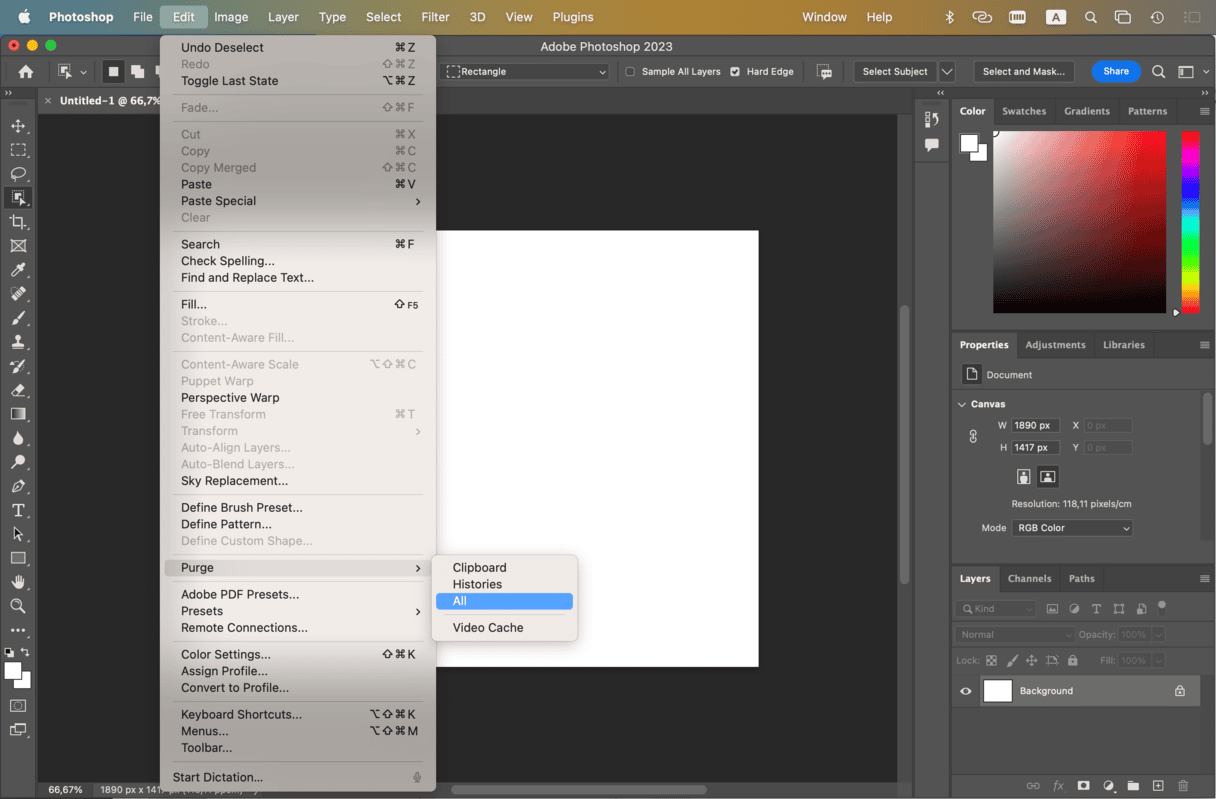
Task: Select the Eyedropper tool
Action: 18,270
